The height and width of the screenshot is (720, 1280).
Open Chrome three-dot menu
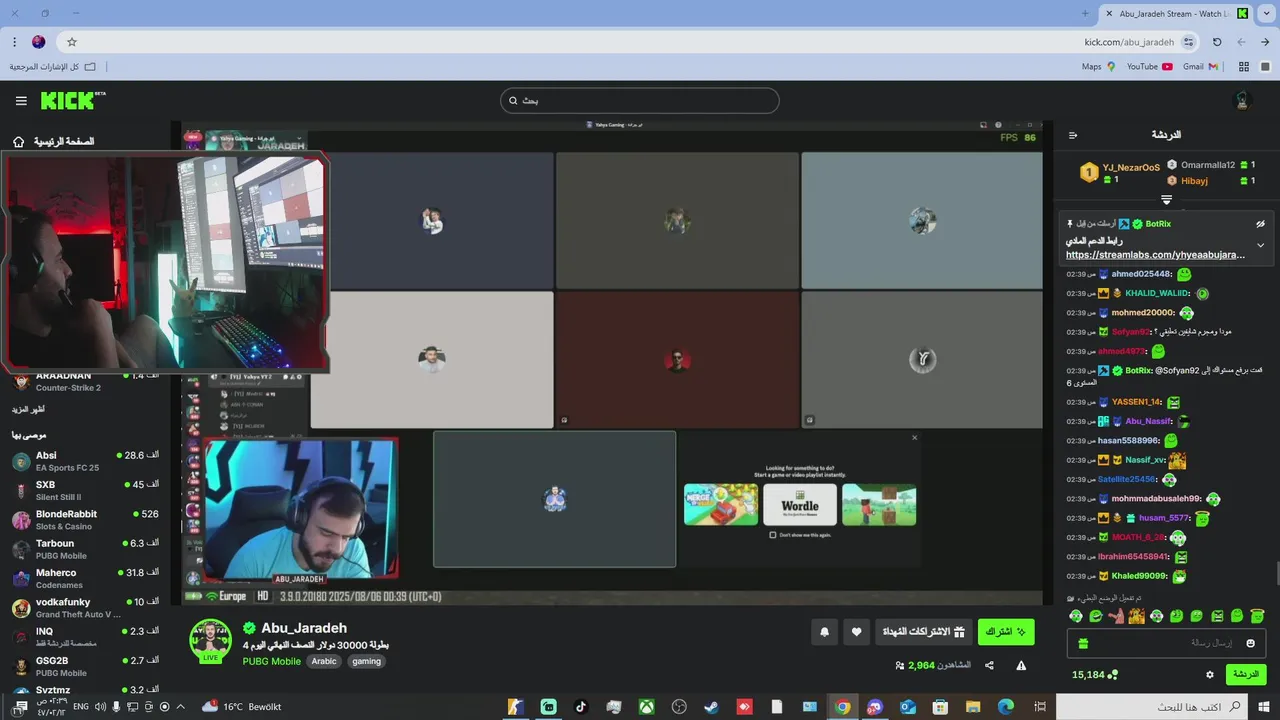[x=14, y=42]
